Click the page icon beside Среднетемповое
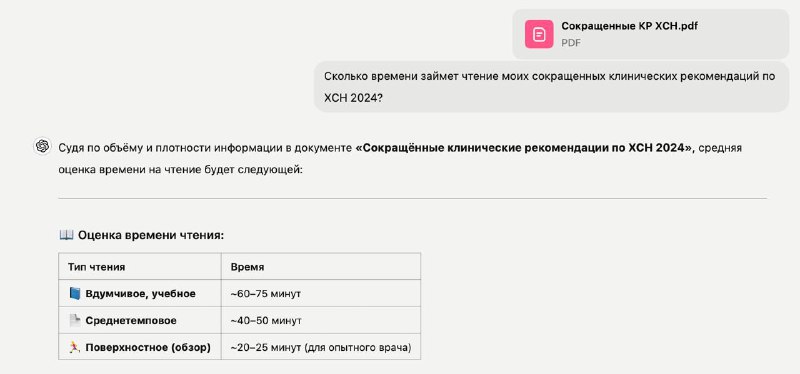The height and width of the screenshot is (374, 800). click(75, 320)
